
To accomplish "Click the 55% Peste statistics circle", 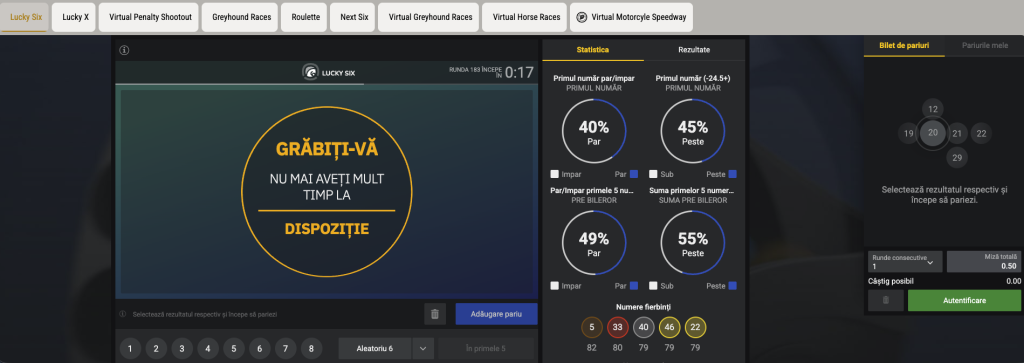I will pos(693,242).
